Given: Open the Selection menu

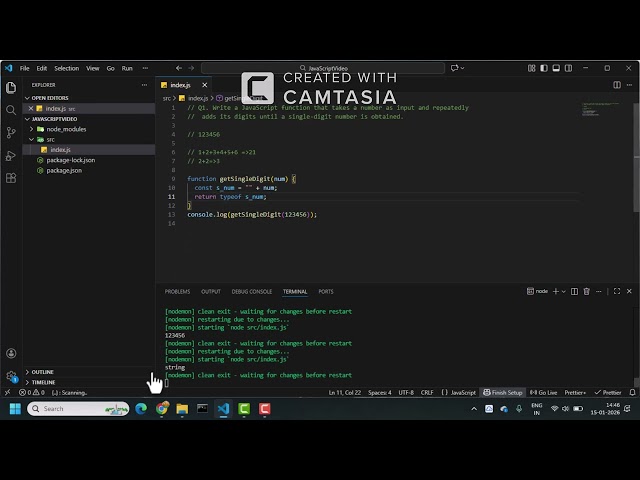Looking at the screenshot, I should 67,68.
